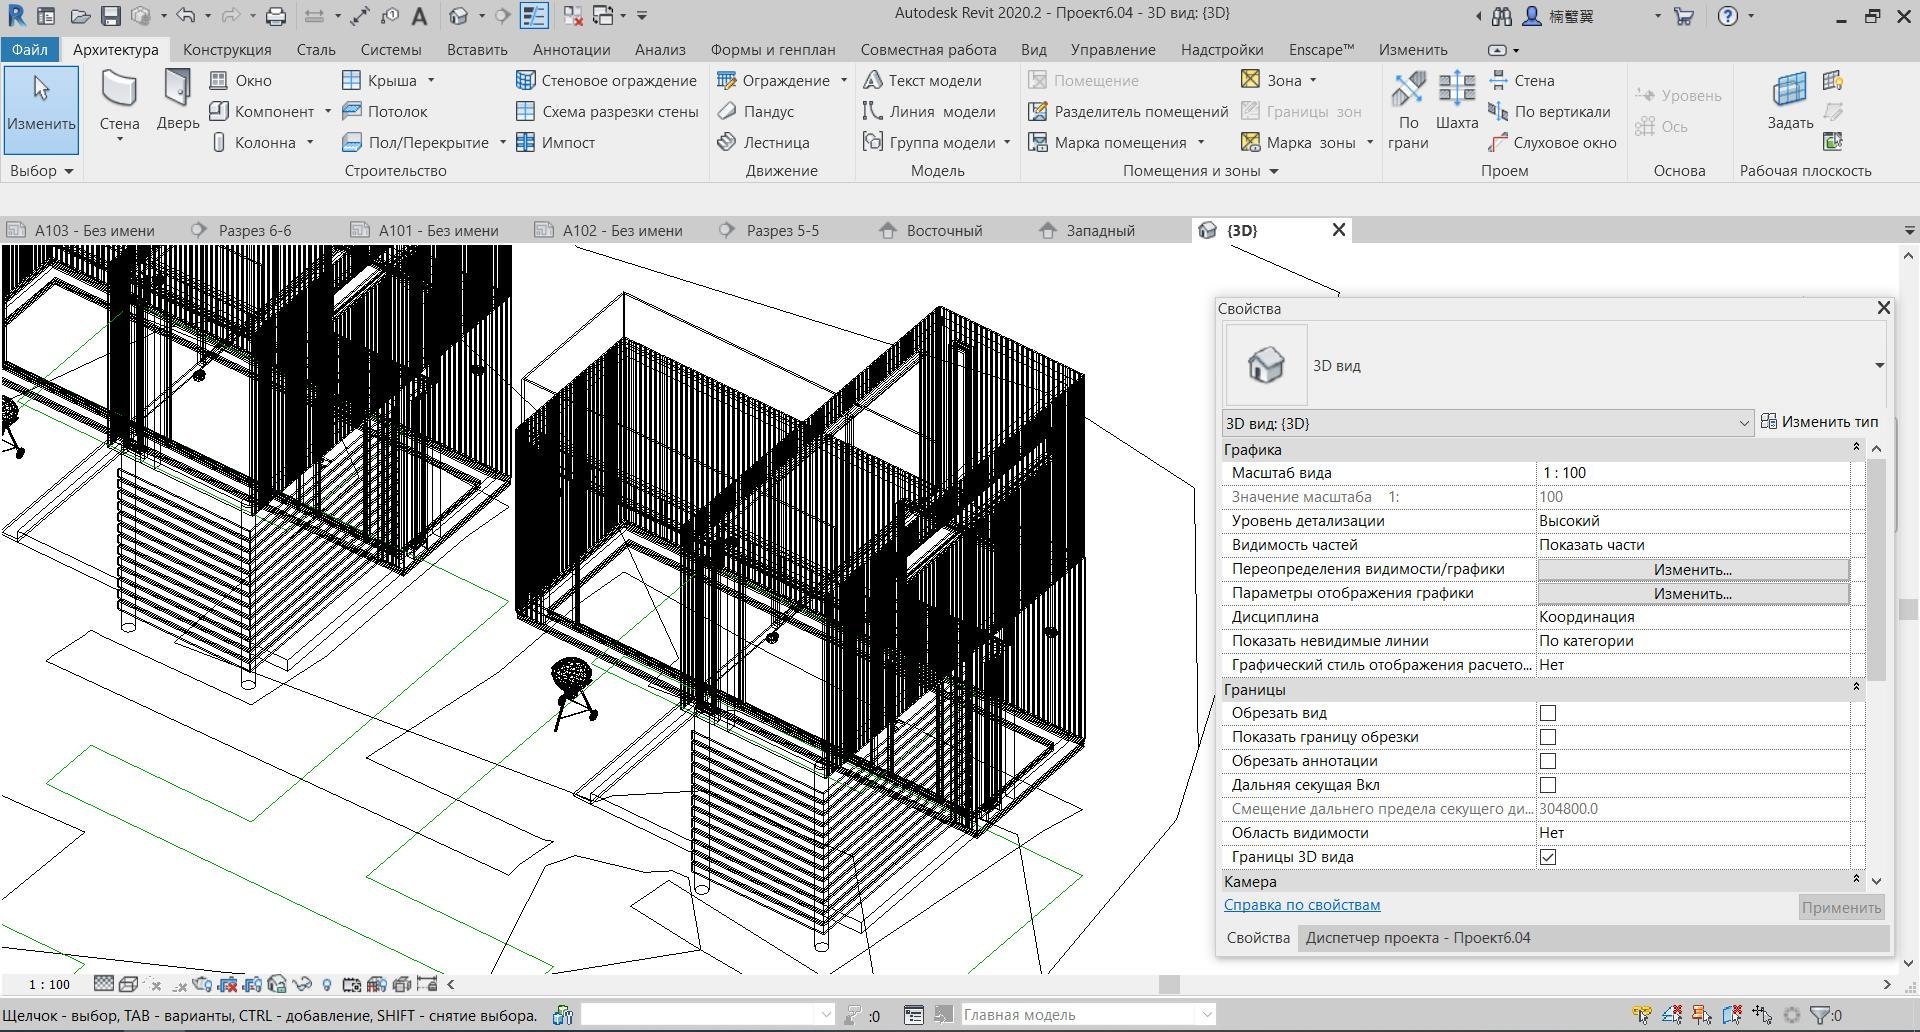Click Изменить for Параметры отображения графики
This screenshot has width=1920, height=1032.
1692,593
